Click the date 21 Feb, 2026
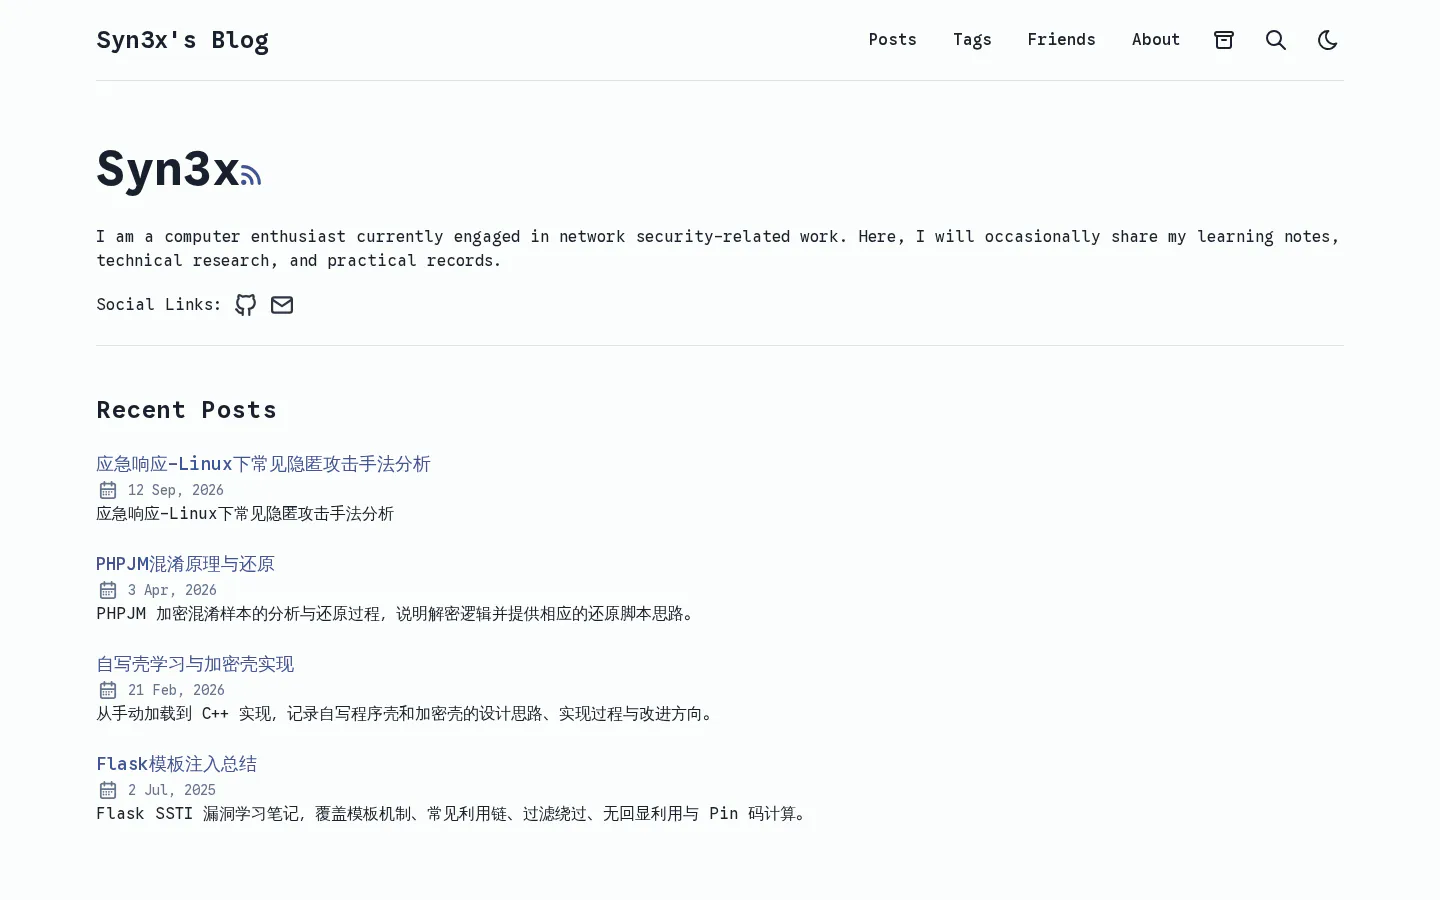The image size is (1440, 900). tap(176, 690)
